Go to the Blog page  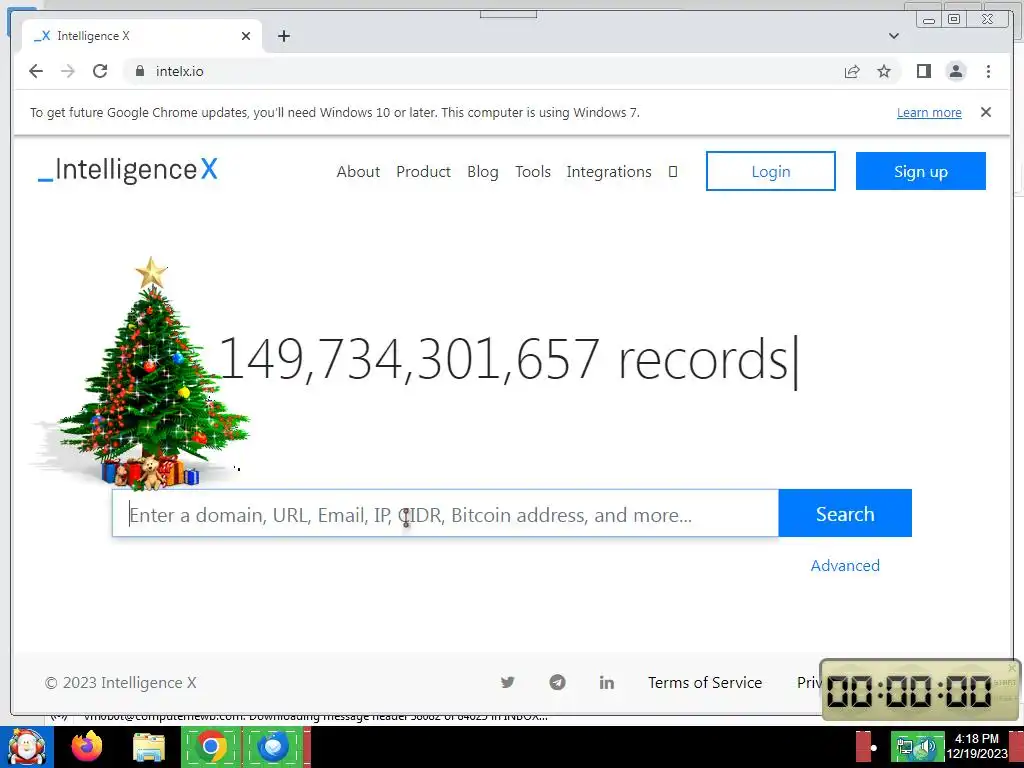click(x=483, y=172)
